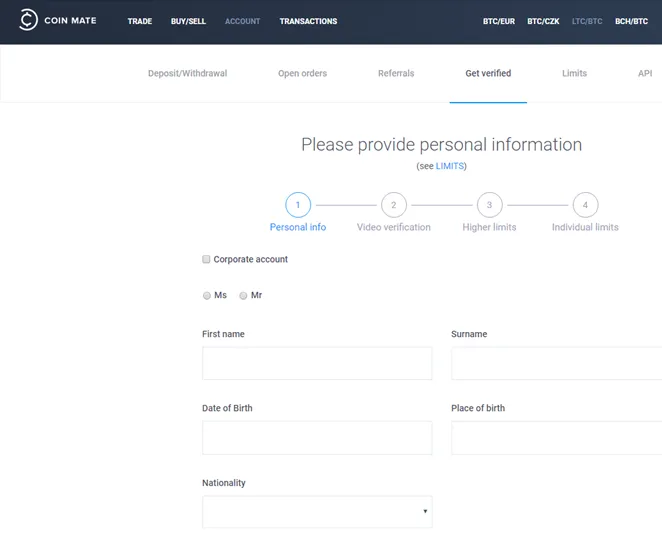Select the BTC/CZK currency pair
The width and height of the screenshot is (662, 539).
(x=543, y=21)
